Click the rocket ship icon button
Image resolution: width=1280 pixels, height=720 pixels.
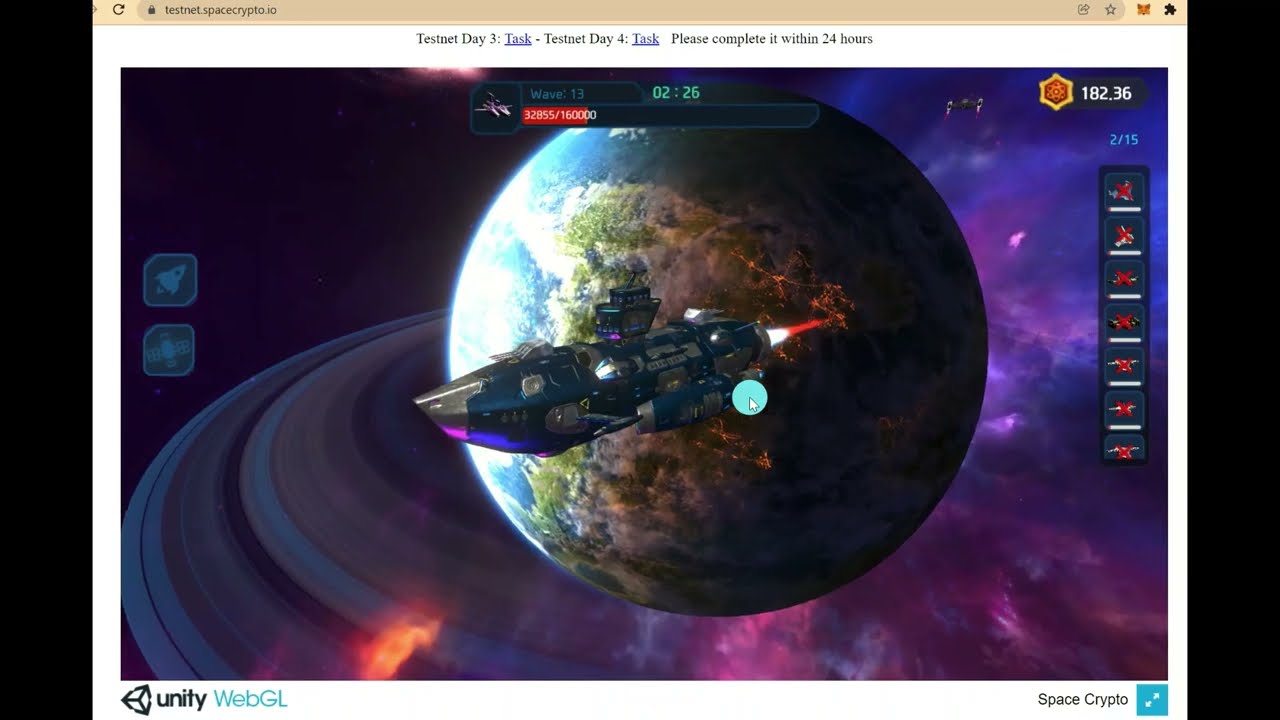pyautogui.click(x=170, y=280)
